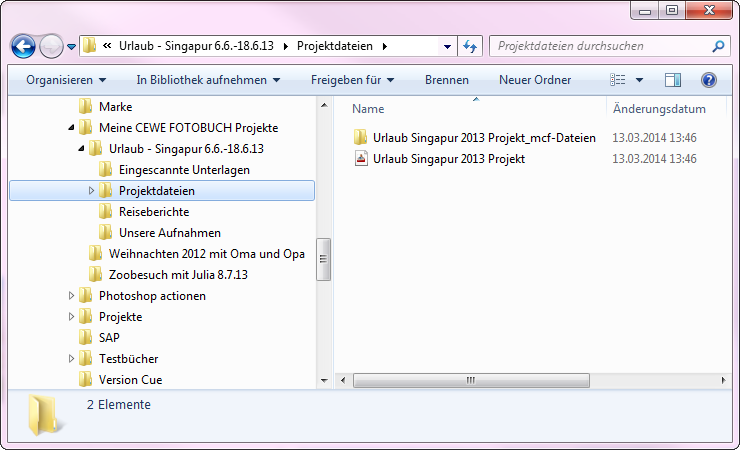Open the Organisieren menu
Screen dimensions: 740x450
(66, 80)
